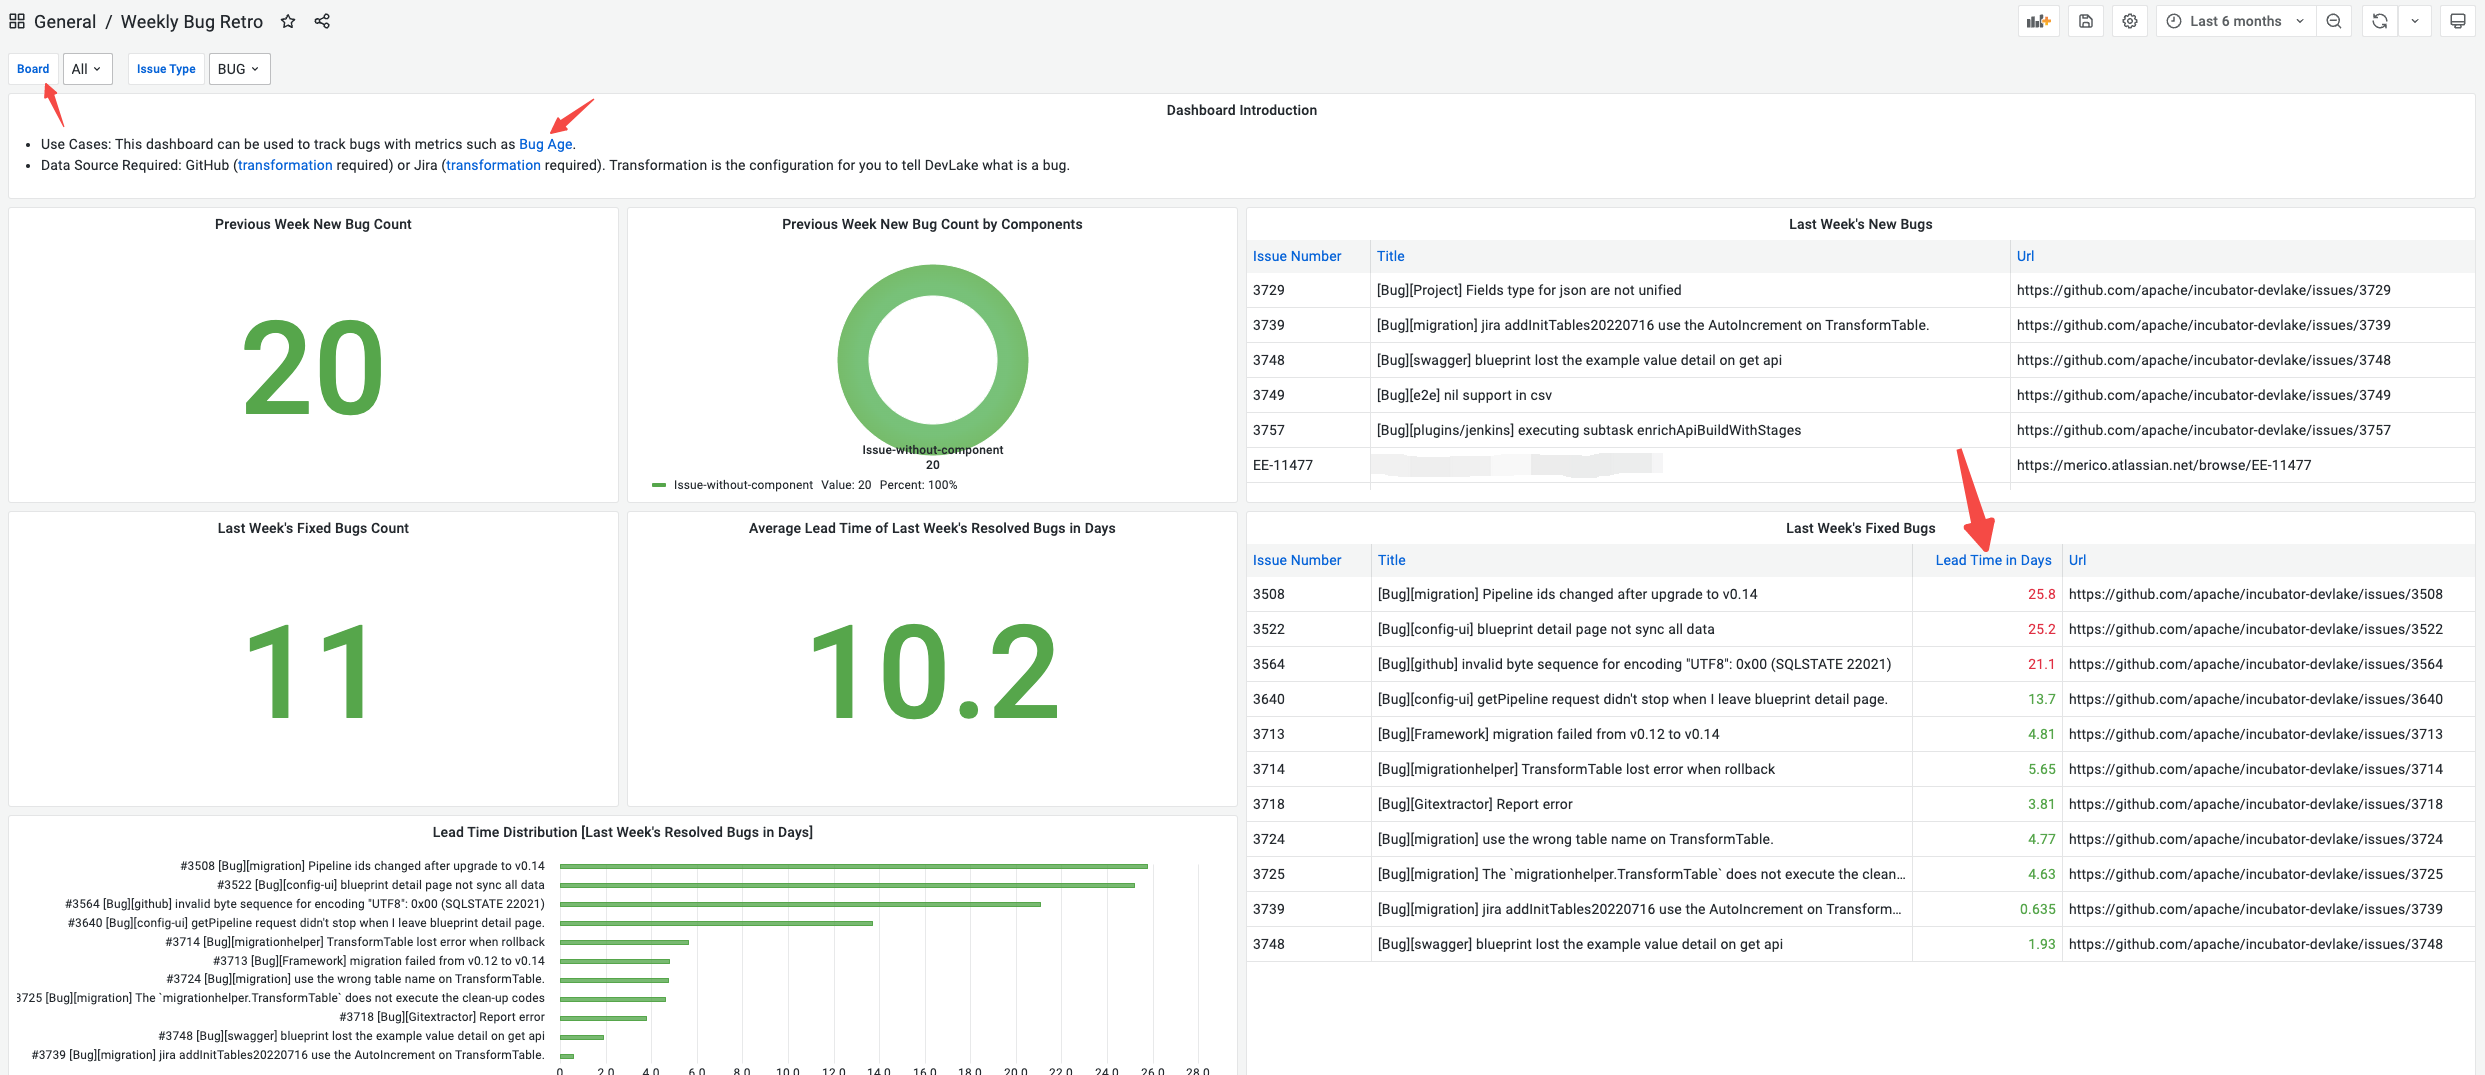Image resolution: width=2485 pixels, height=1075 pixels.
Task: Click the share dashboard icon
Action: 322,21
